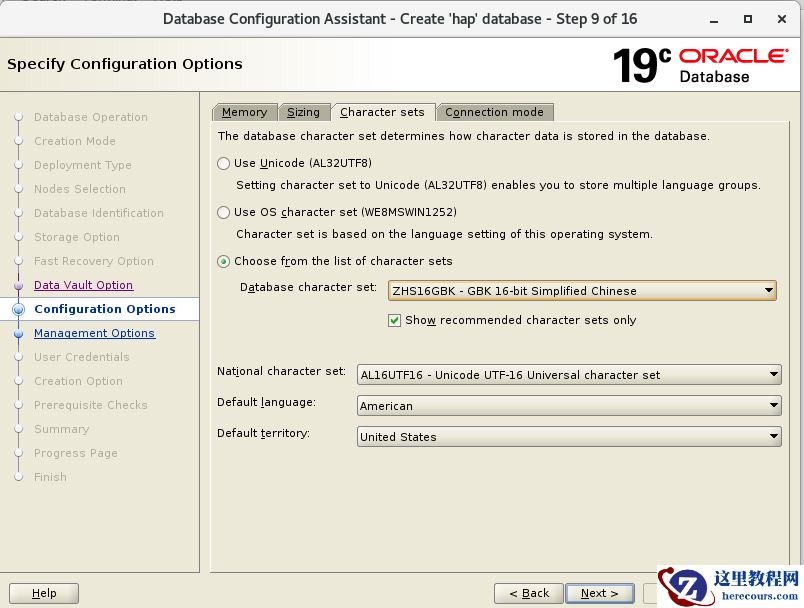Image resolution: width=804 pixels, height=608 pixels.
Task: Click the Prerequisite Checks step text
Action: pyautogui.click(x=91, y=405)
